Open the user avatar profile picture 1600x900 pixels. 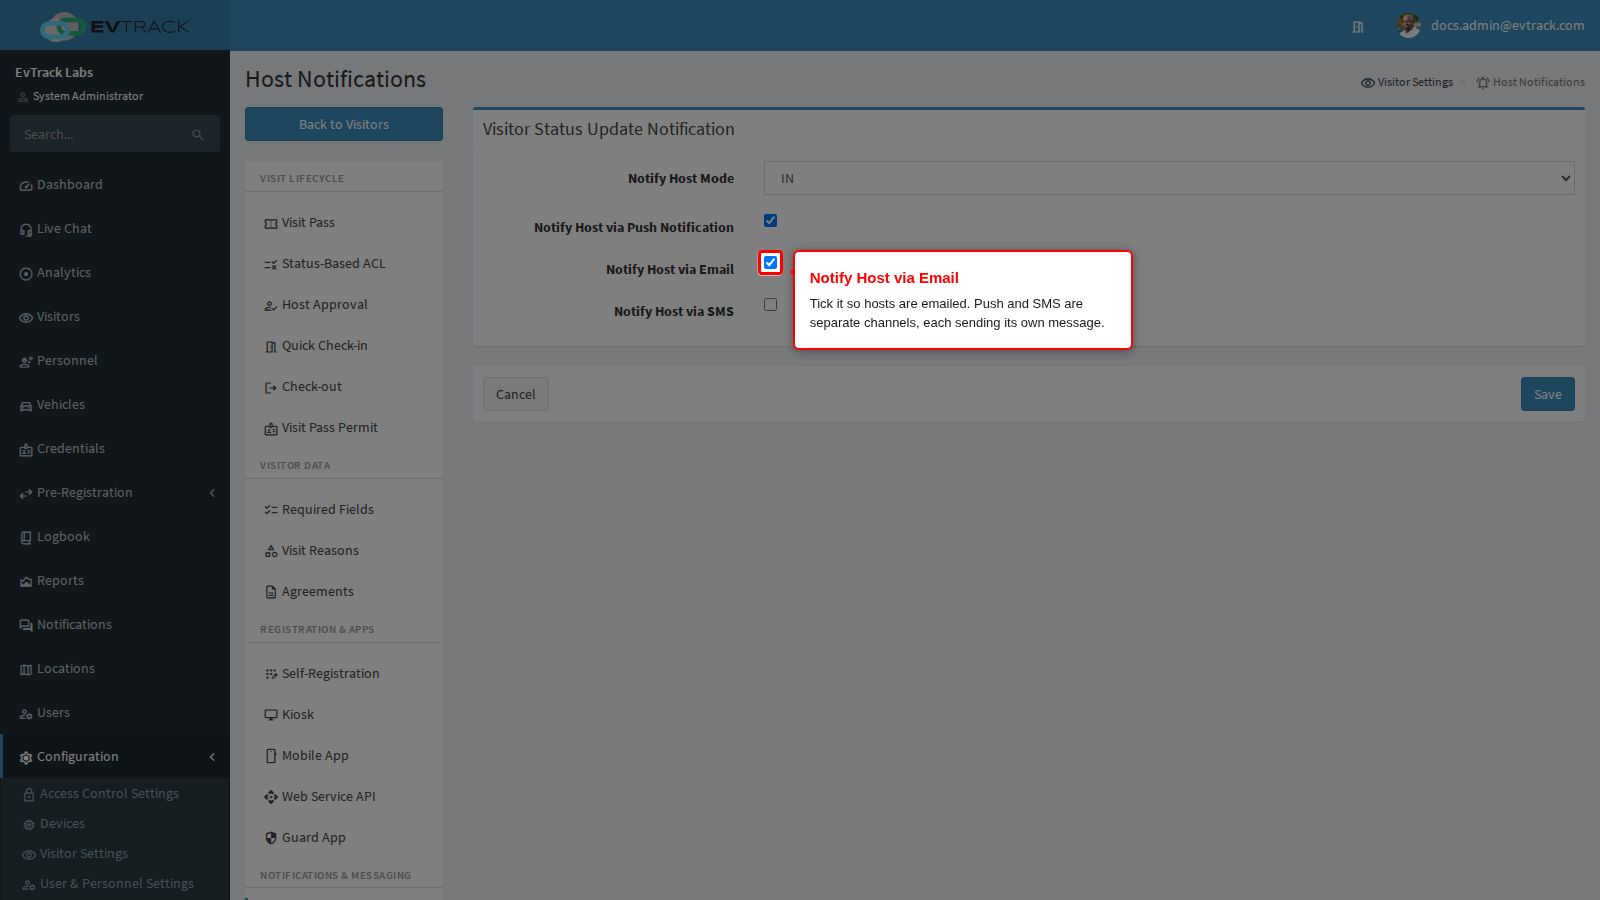[x=1409, y=26]
